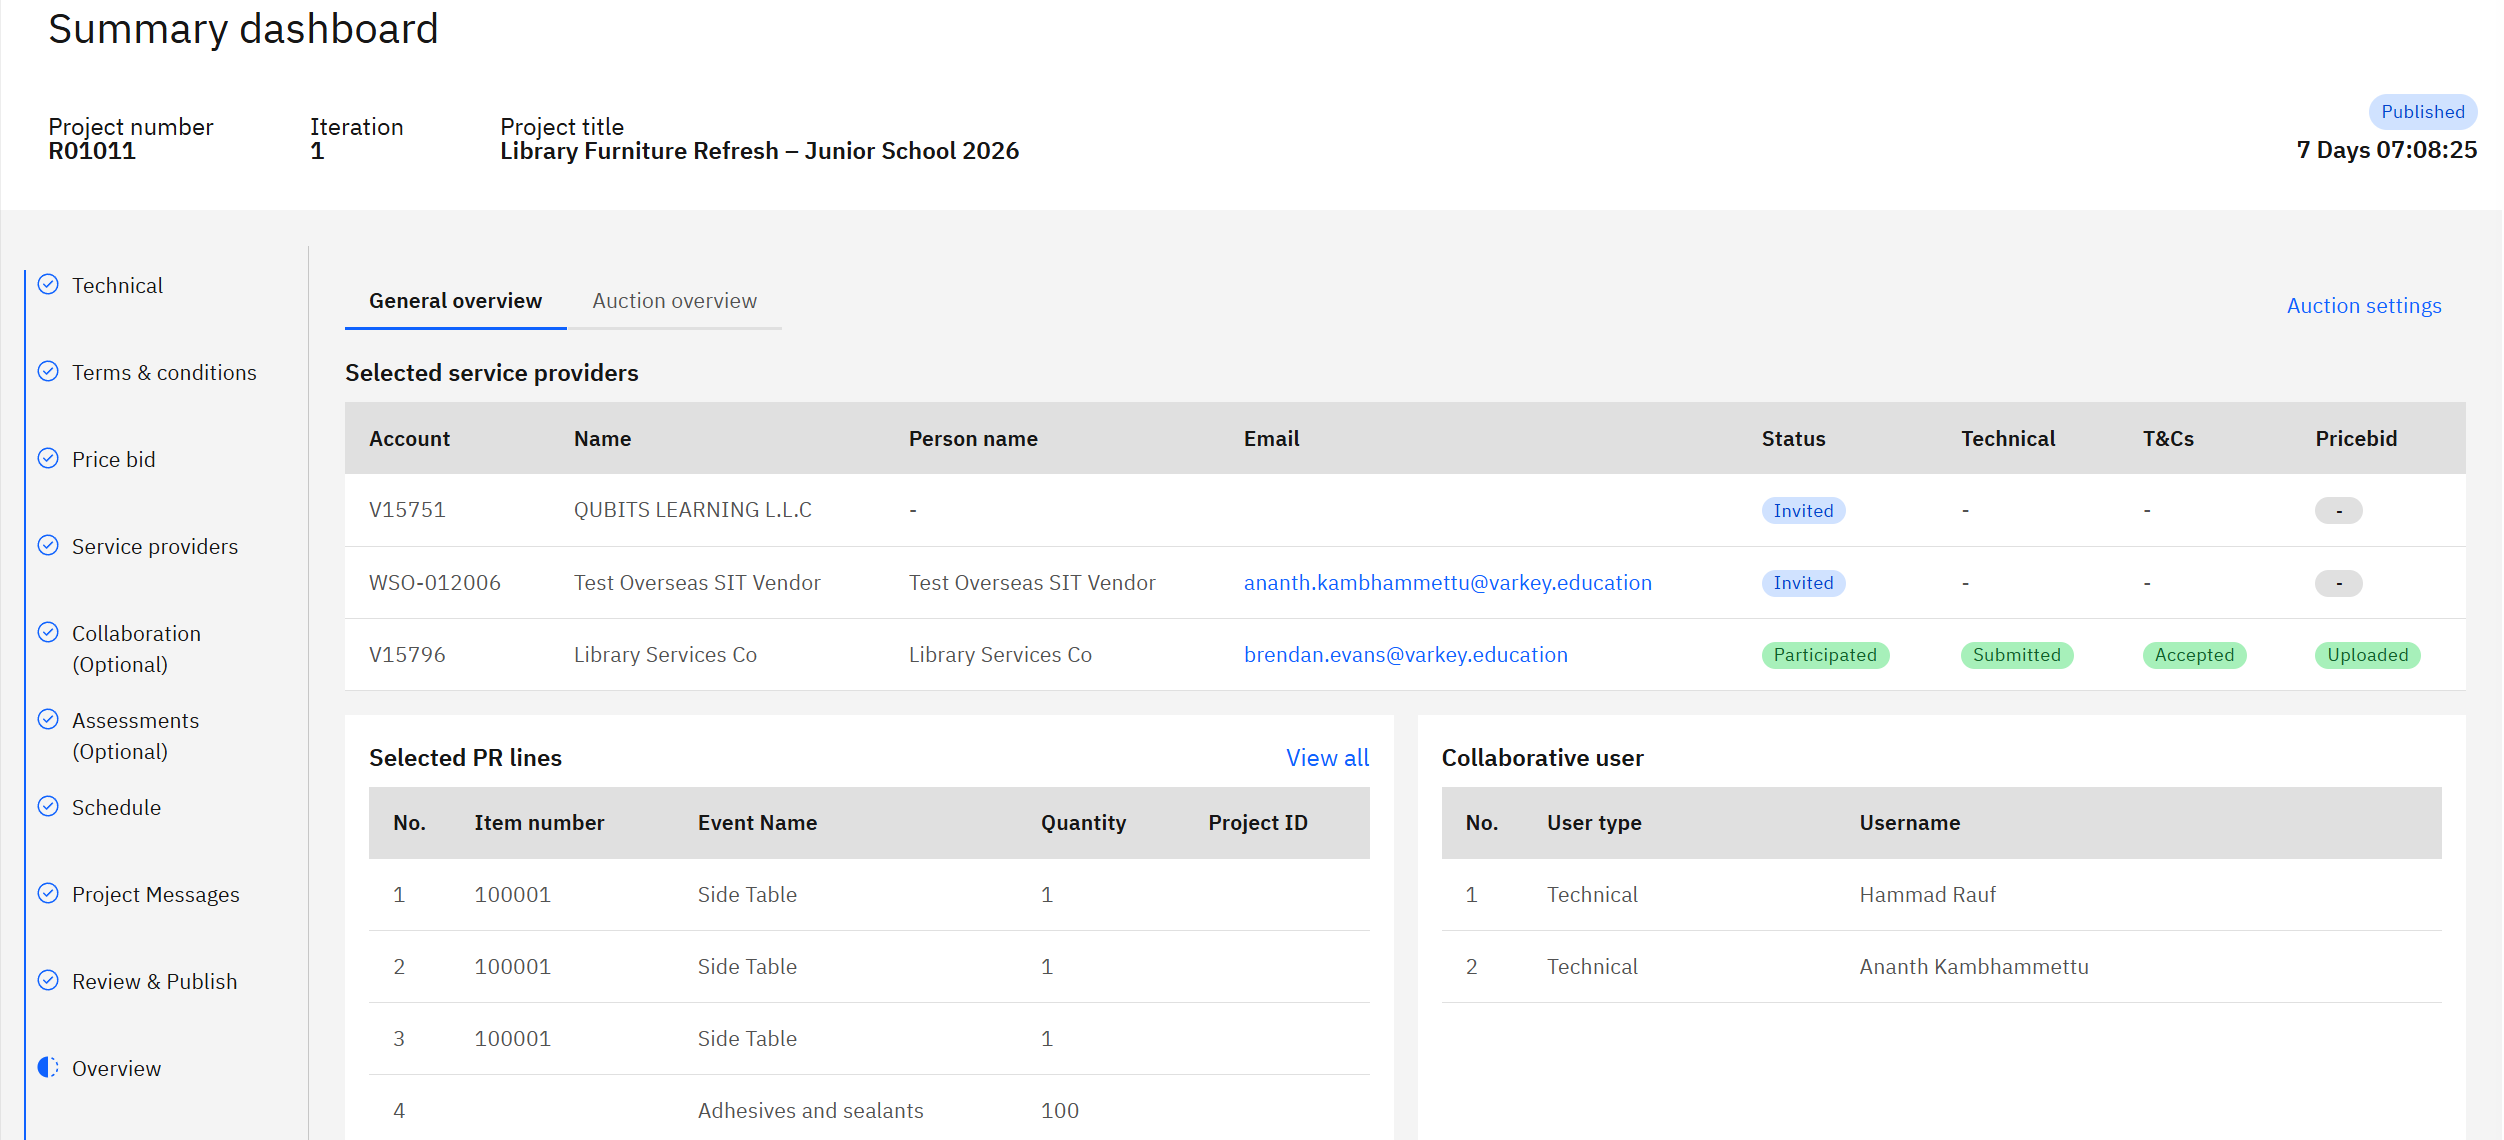This screenshot has height=1140, width=2504.
Task: Select the Overview step in sidebar
Action: point(116,1069)
